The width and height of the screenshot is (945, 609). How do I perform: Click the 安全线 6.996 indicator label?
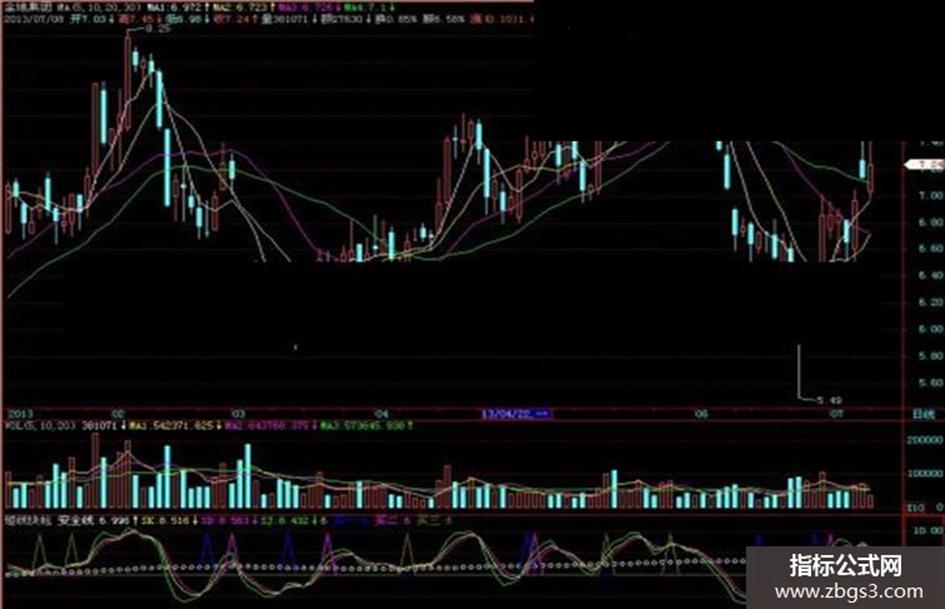tap(94, 520)
